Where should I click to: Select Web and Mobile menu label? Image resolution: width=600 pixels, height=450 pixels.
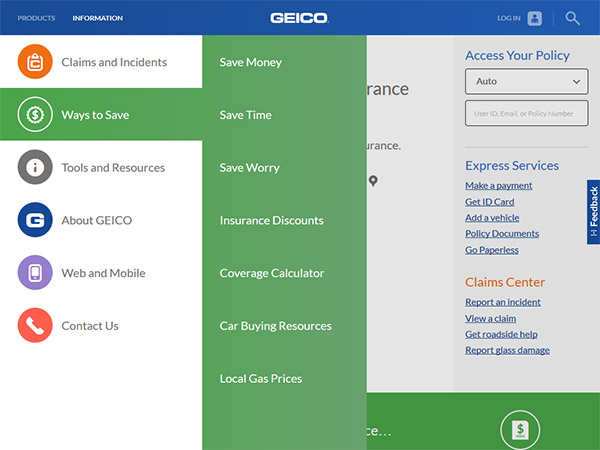pyautogui.click(x=103, y=273)
